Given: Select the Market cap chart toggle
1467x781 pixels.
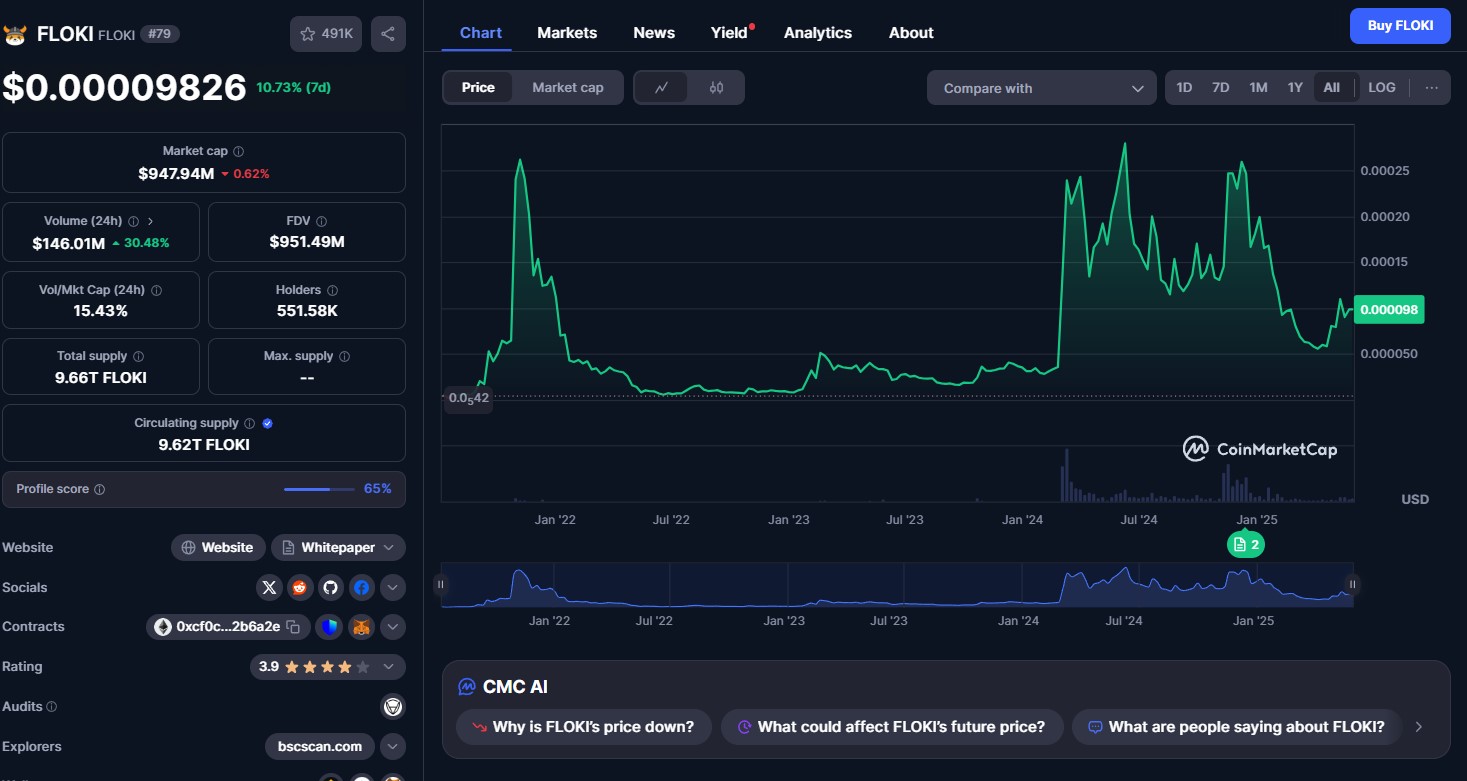Looking at the screenshot, I should coord(568,88).
